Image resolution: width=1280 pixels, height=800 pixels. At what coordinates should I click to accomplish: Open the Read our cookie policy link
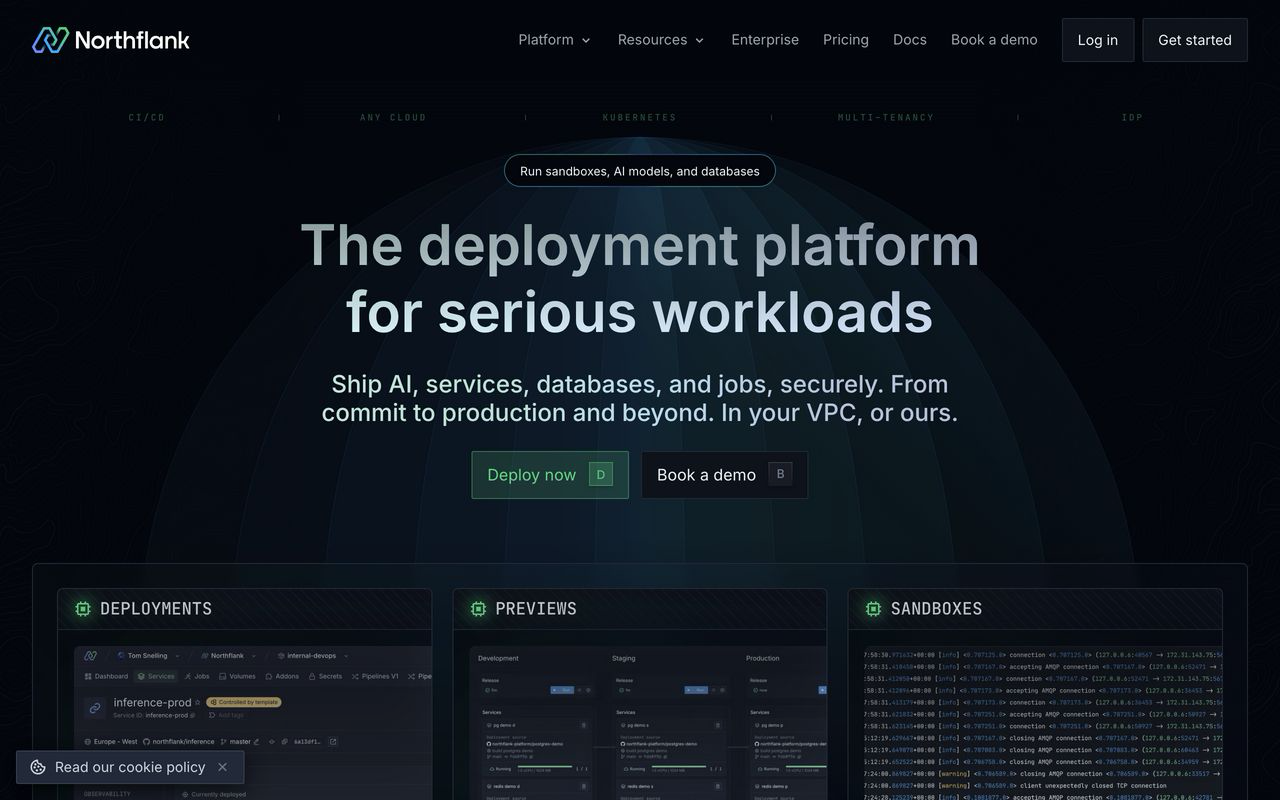[130, 767]
